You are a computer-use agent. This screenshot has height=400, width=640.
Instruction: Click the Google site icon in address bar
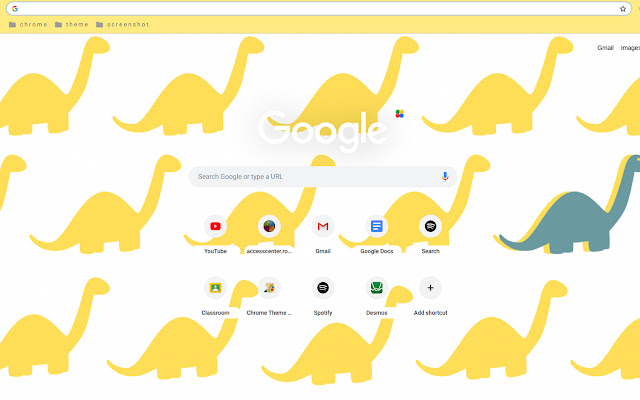tap(15, 9)
